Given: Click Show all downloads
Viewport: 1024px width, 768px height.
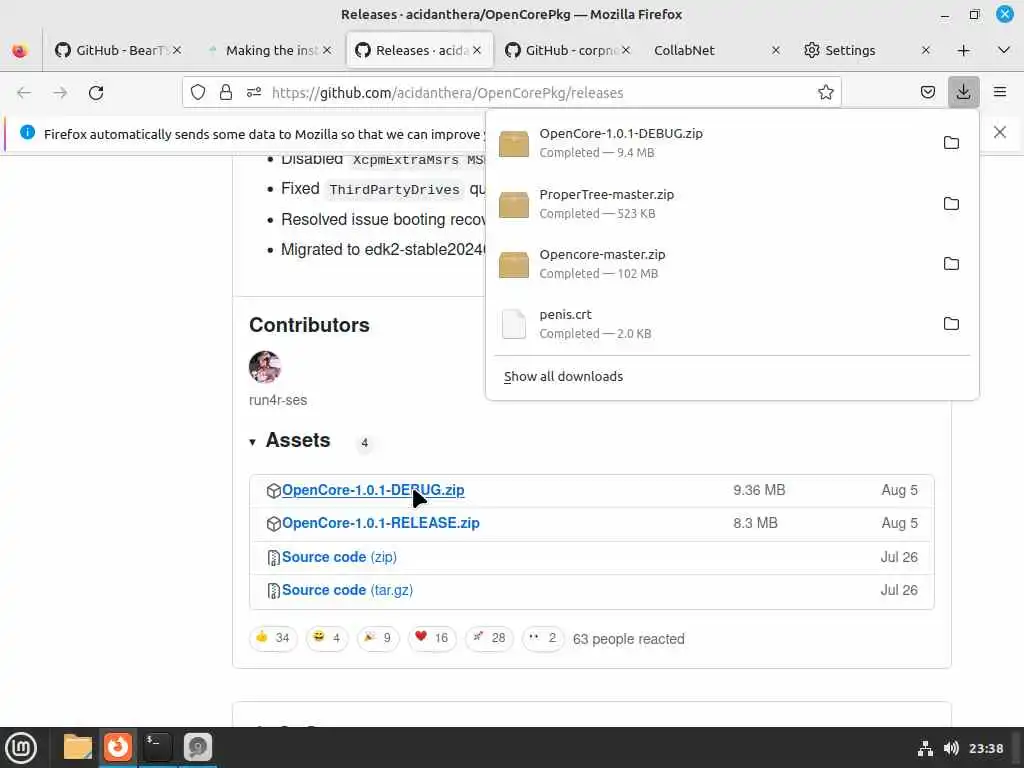Looking at the screenshot, I should point(563,376).
